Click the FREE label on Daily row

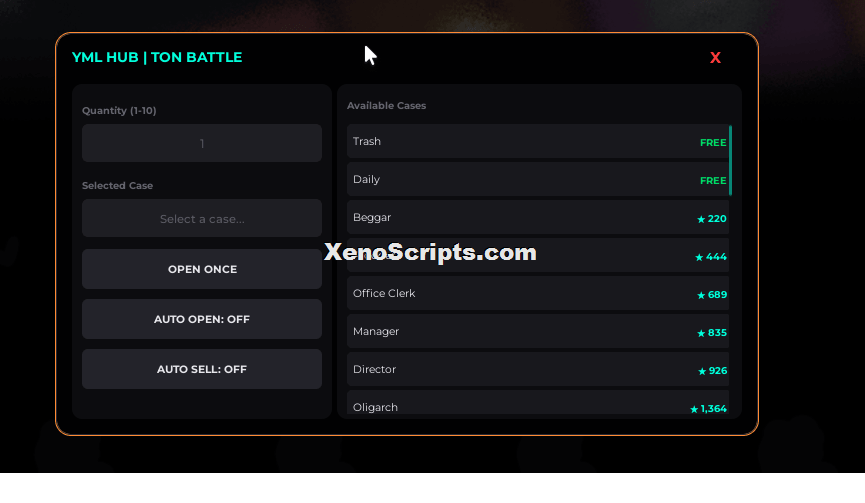pyautogui.click(x=713, y=181)
